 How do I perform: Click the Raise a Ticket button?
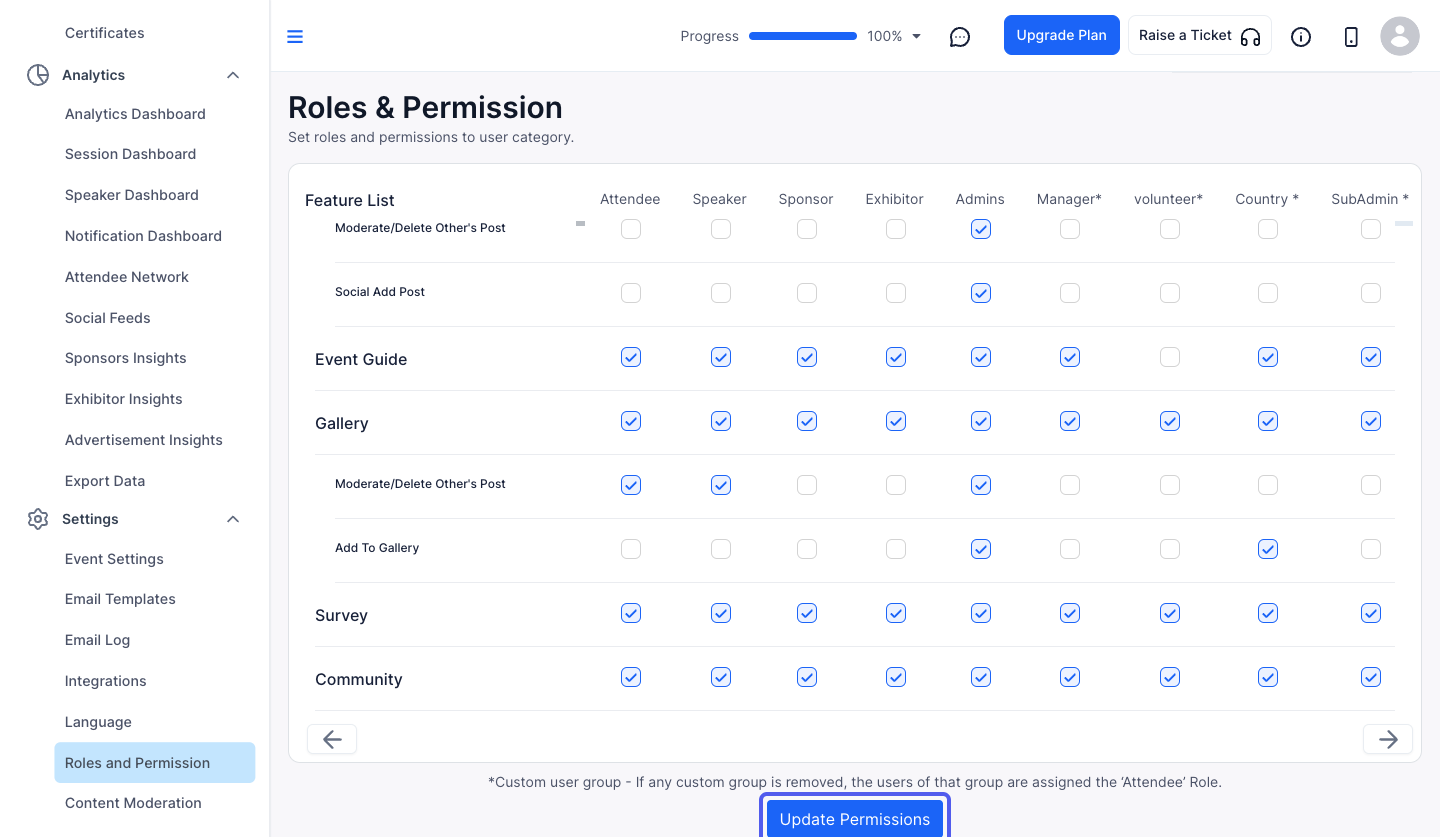pos(1200,35)
